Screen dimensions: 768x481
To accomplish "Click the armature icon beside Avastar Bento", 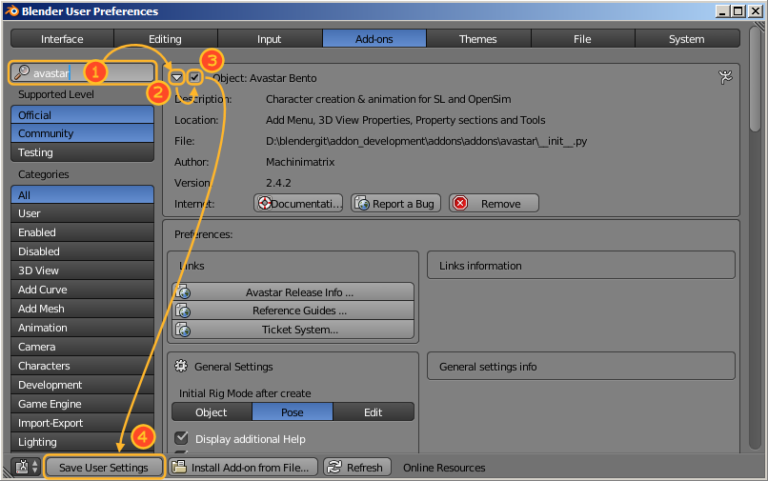I will pyautogui.click(x=725, y=77).
